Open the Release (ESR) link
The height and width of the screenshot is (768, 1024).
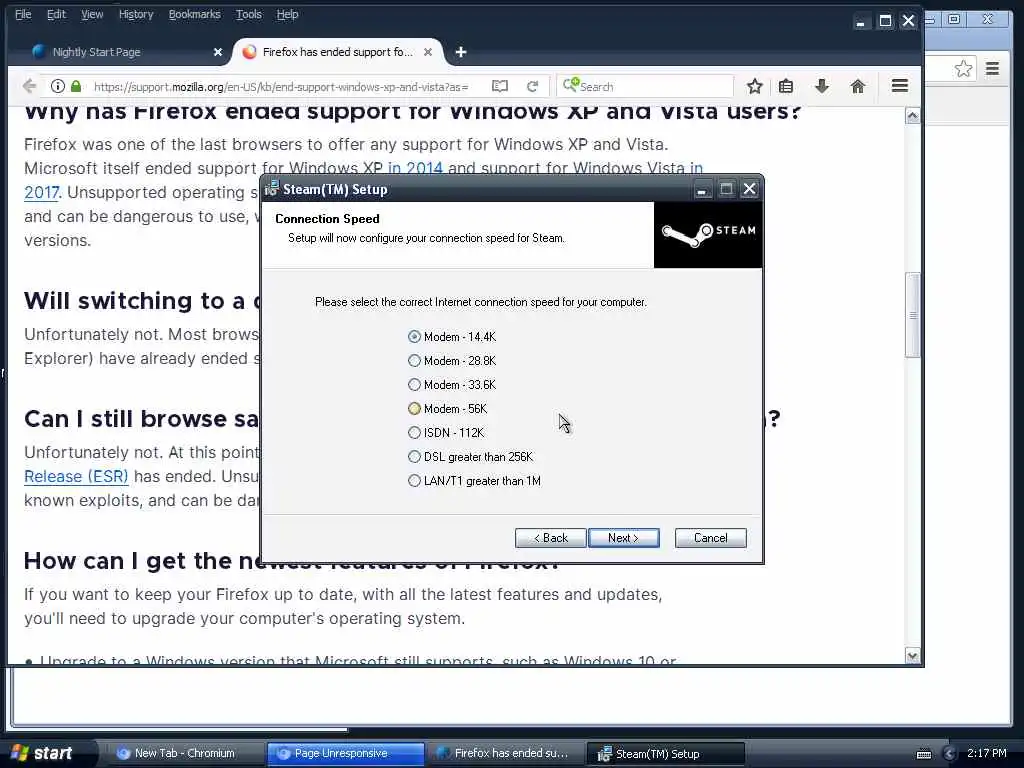(76, 477)
